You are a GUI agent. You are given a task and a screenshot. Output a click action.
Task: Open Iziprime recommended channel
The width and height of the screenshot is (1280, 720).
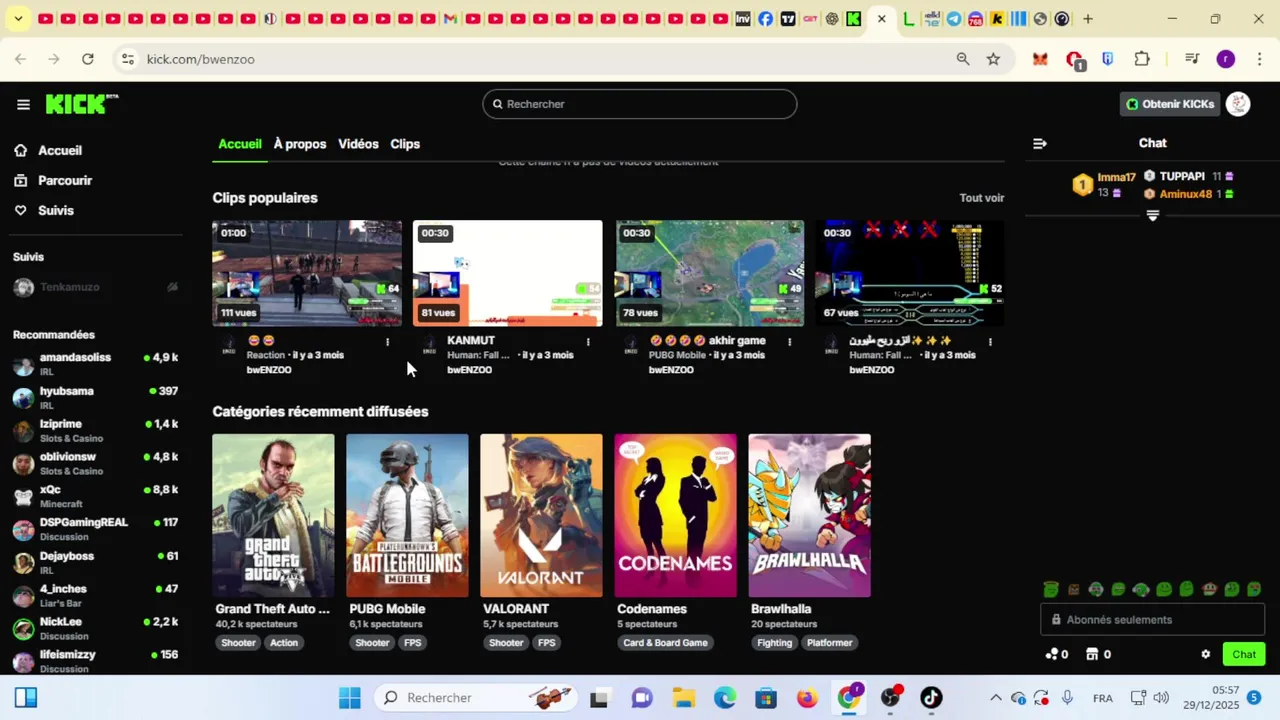pos(95,430)
